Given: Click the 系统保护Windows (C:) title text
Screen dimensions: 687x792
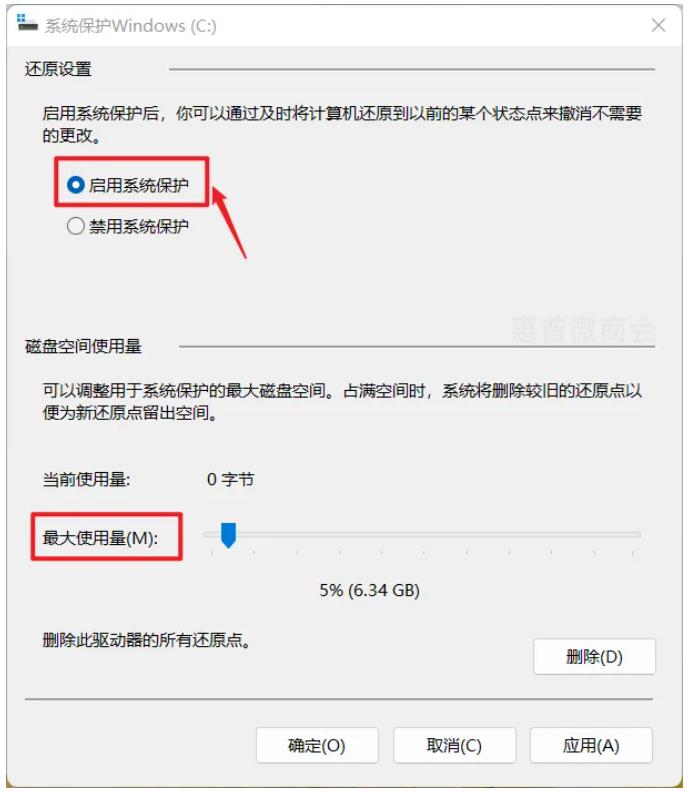Looking at the screenshot, I should tap(130, 26).
